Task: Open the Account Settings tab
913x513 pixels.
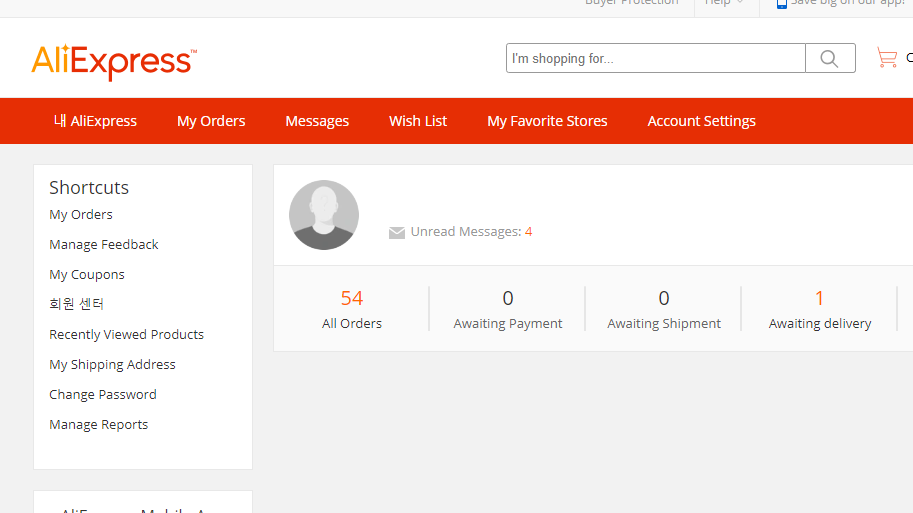Action: coord(702,121)
